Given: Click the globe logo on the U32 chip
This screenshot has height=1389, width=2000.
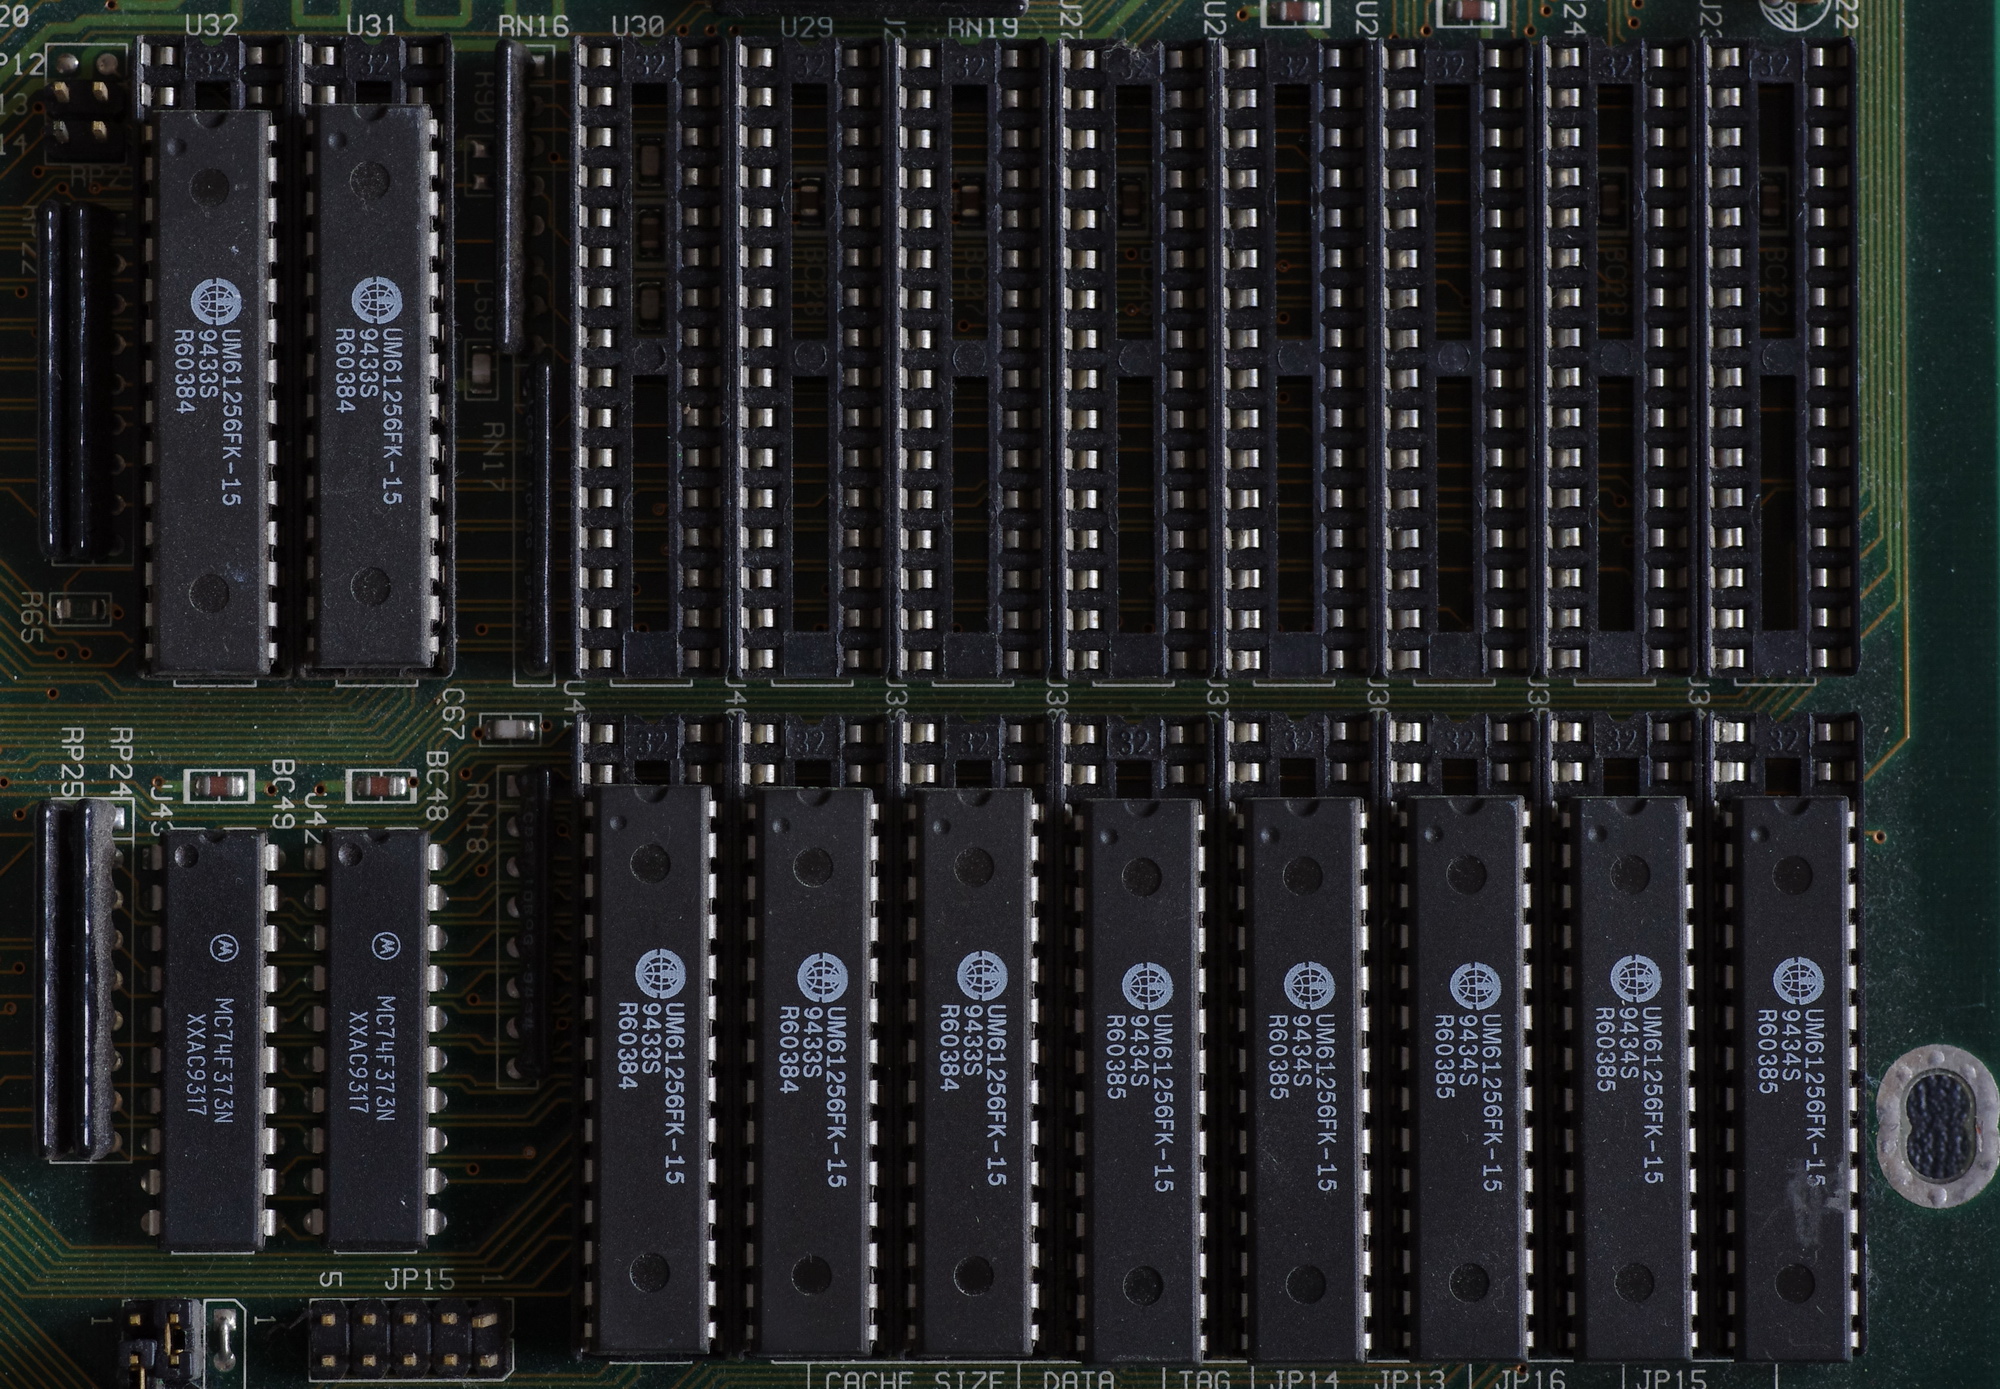Looking at the screenshot, I should [216, 302].
